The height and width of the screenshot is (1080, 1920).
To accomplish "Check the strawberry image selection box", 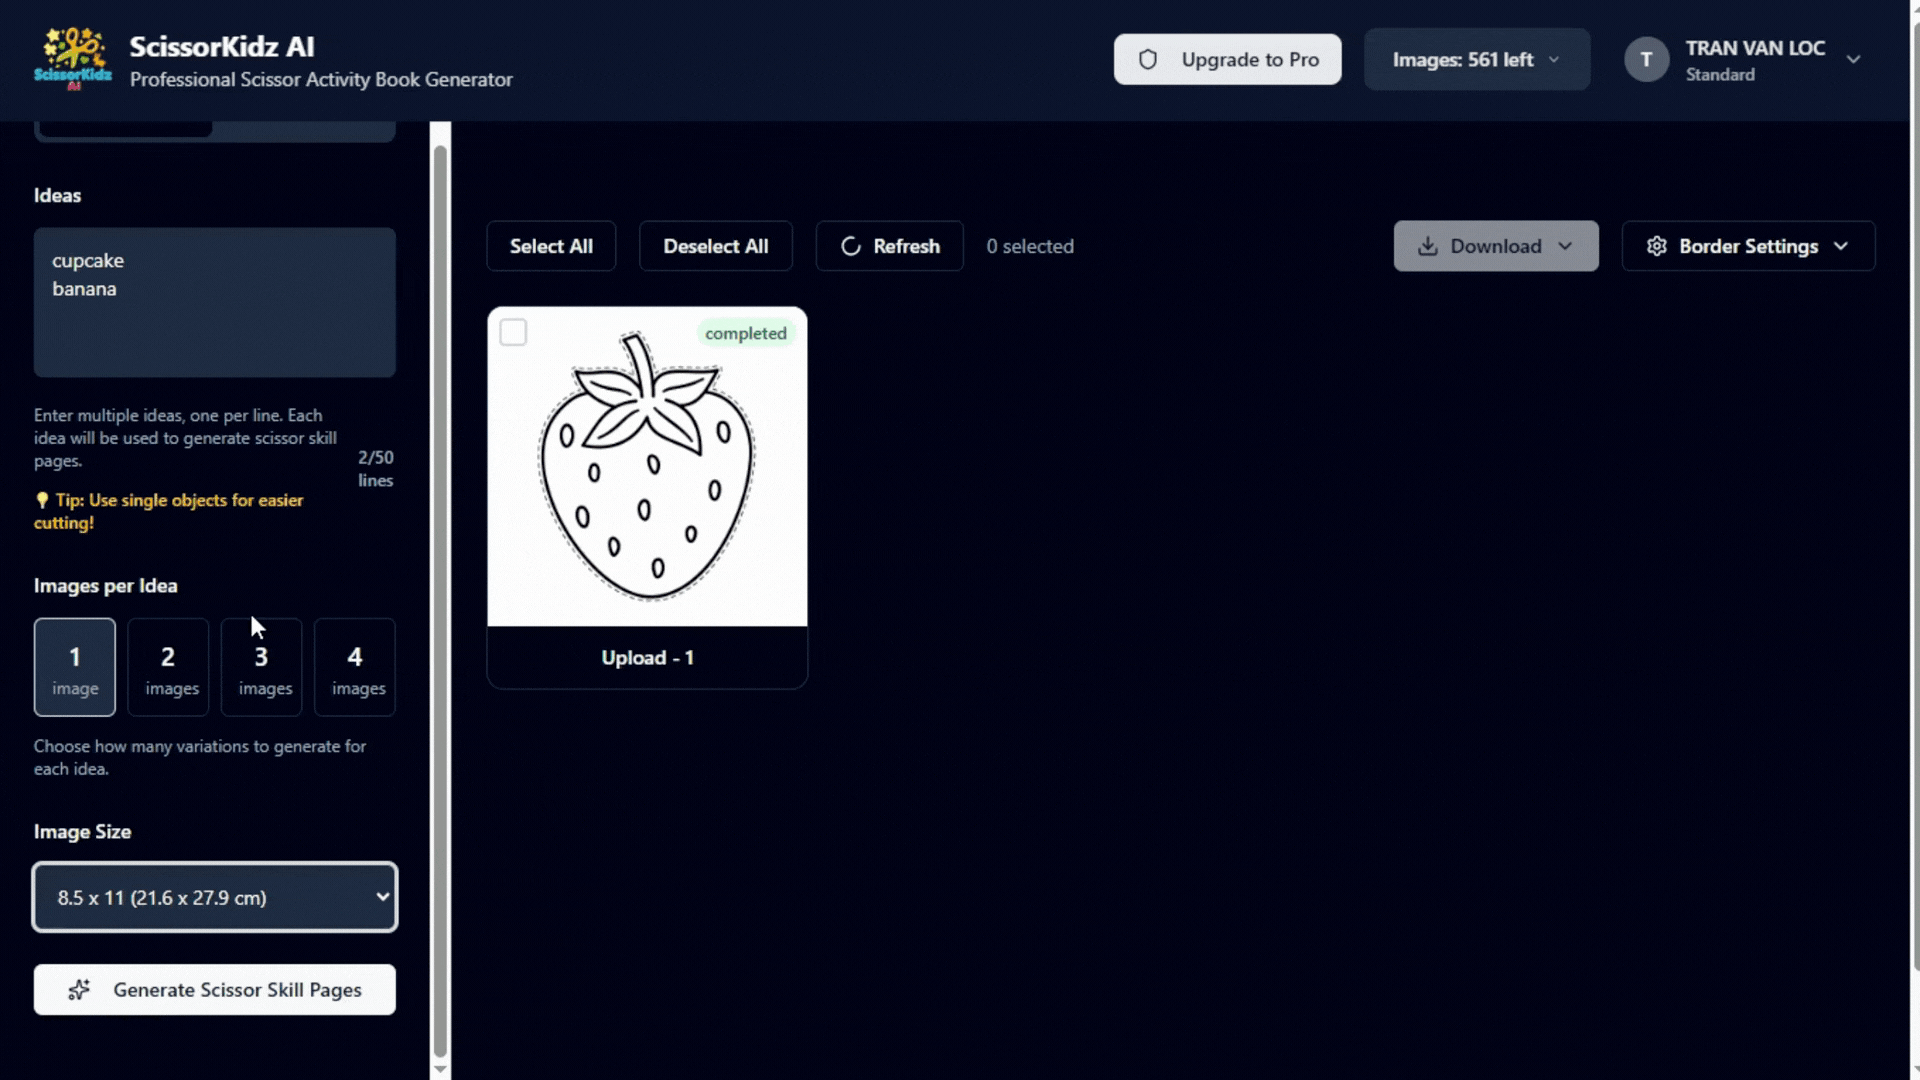I will tap(513, 333).
